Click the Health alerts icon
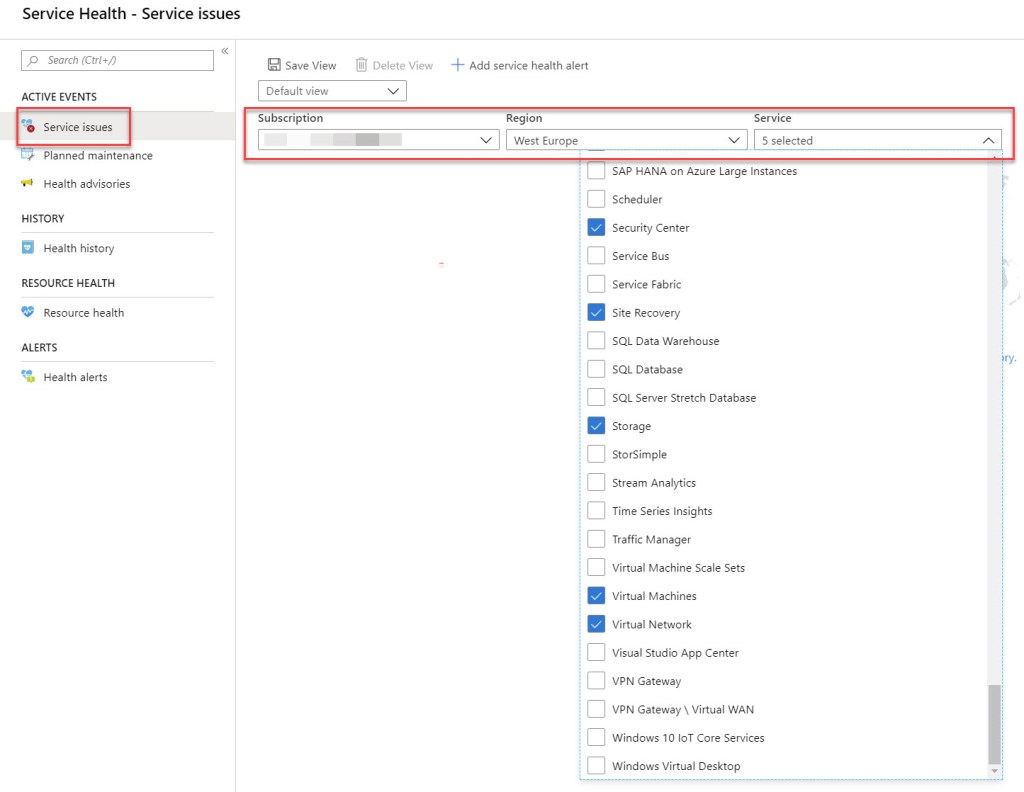 pyautogui.click(x=28, y=377)
